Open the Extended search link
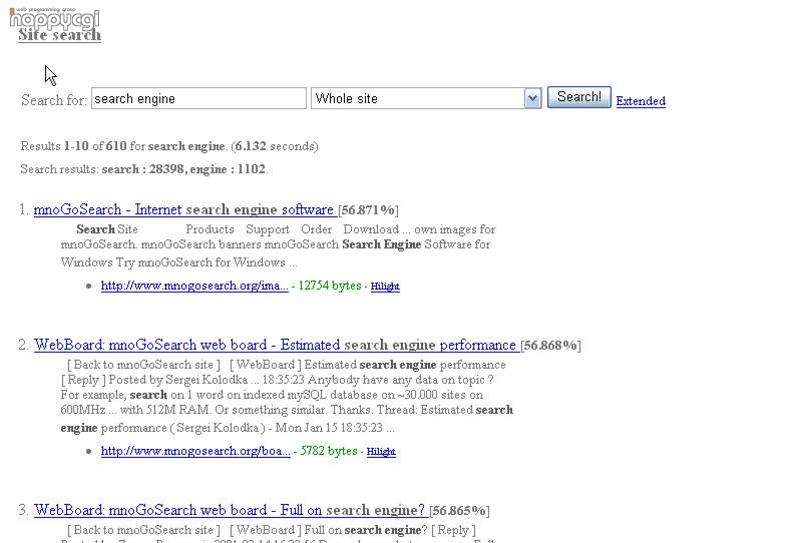 641,101
